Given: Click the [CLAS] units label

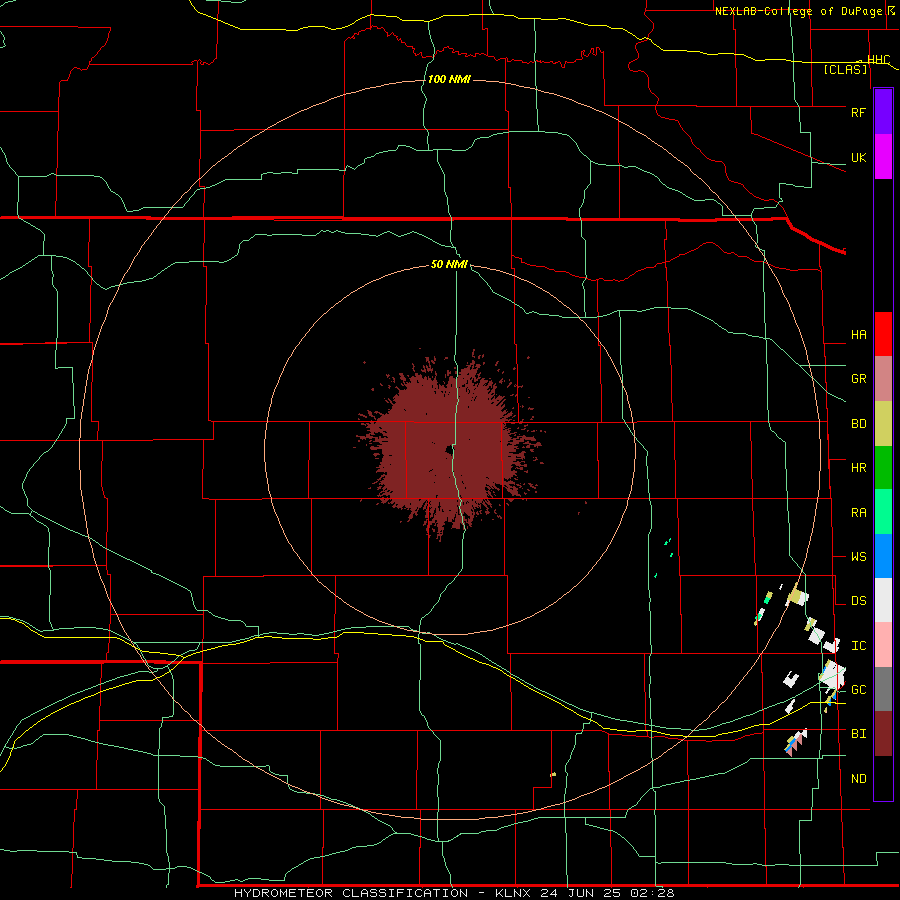Looking at the screenshot, I should [845, 69].
